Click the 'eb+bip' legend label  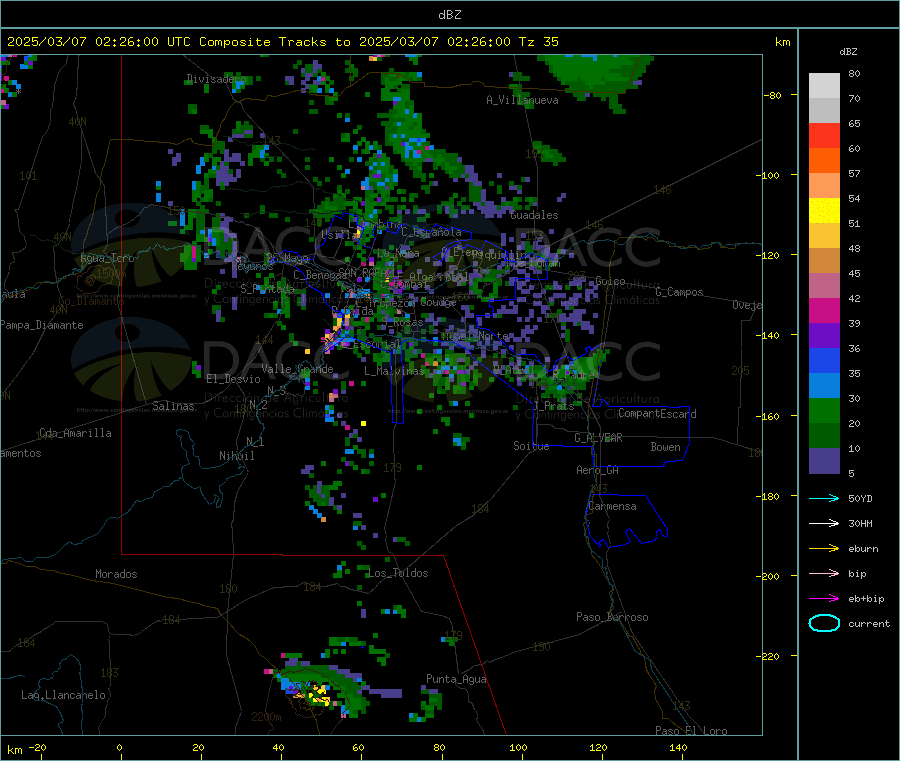pyautogui.click(x=866, y=599)
